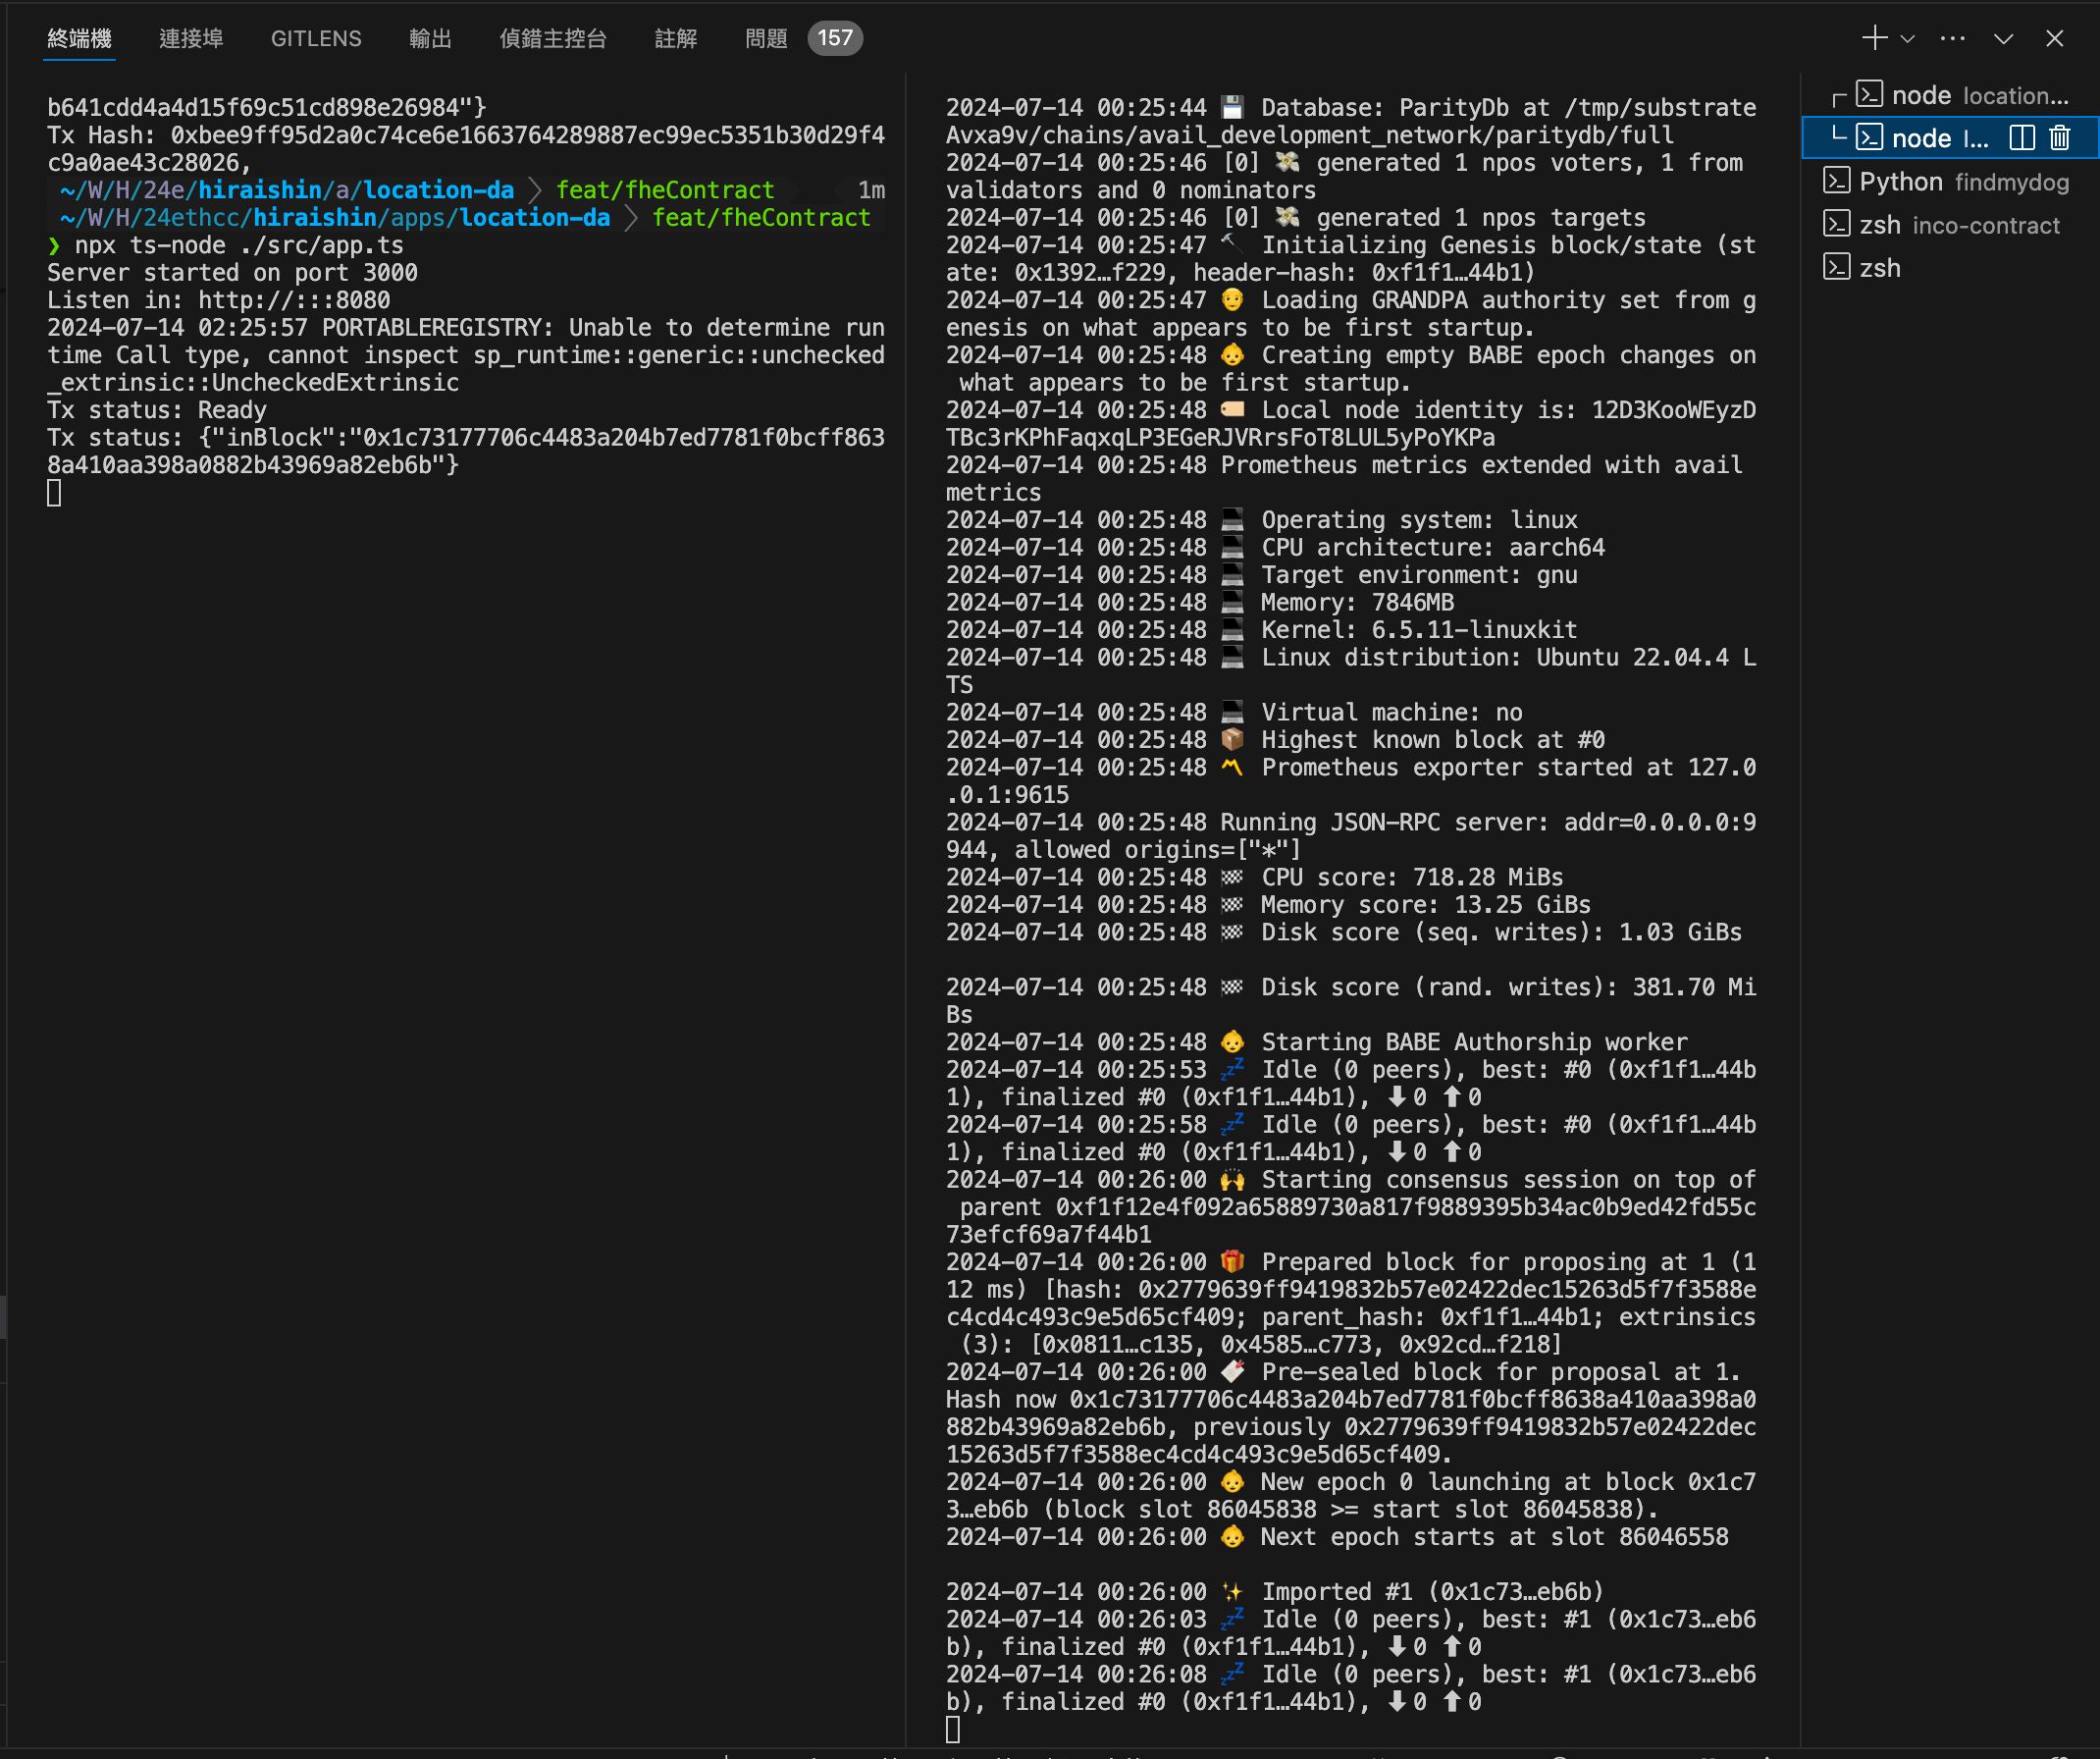Click the terminal icon of the selected node entry
Image resolution: width=2100 pixels, height=1759 pixels.
click(1870, 138)
